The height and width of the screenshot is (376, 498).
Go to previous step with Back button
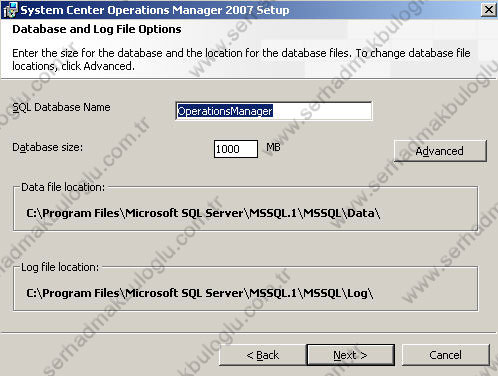(x=263, y=355)
